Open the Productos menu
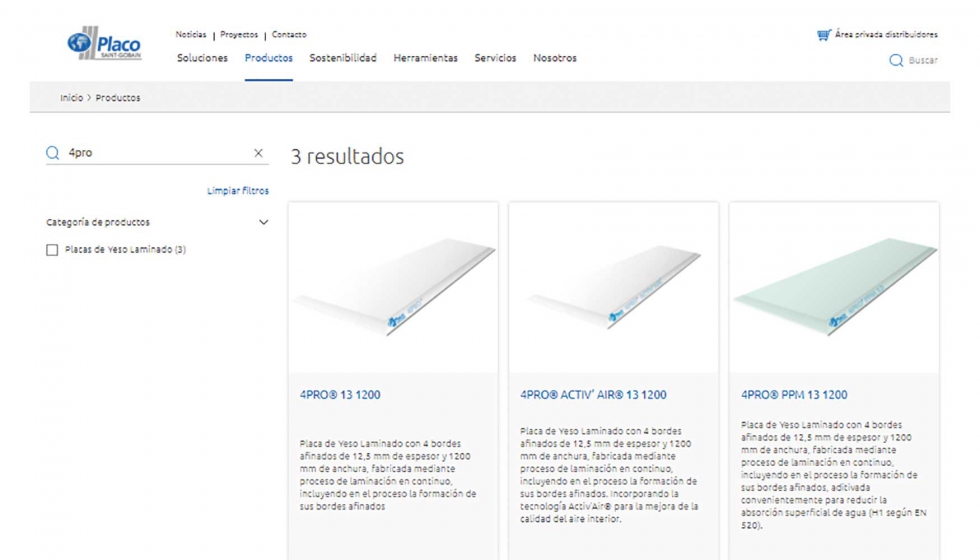980x560 pixels. pyautogui.click(x=269, y=58)
